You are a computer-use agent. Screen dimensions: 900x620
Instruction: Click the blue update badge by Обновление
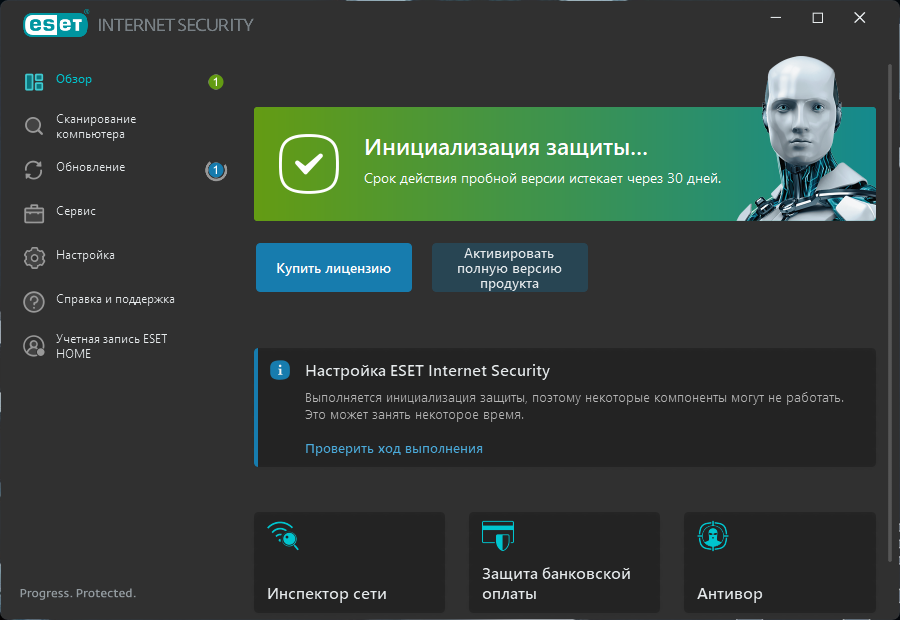coord(216,170)
